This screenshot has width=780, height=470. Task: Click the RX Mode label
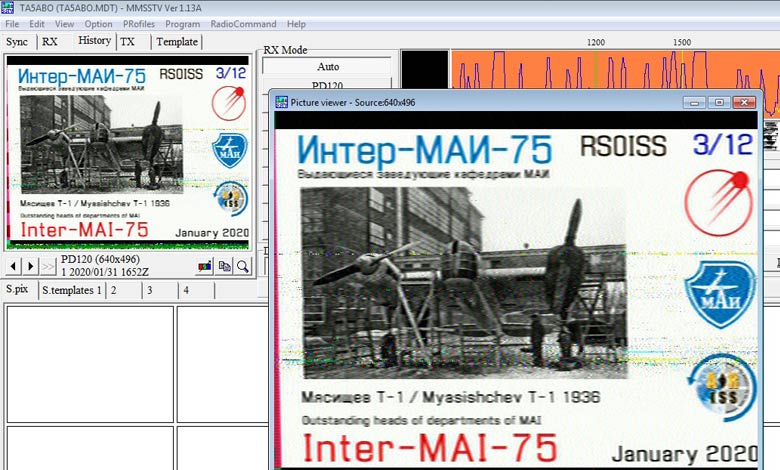285,50
